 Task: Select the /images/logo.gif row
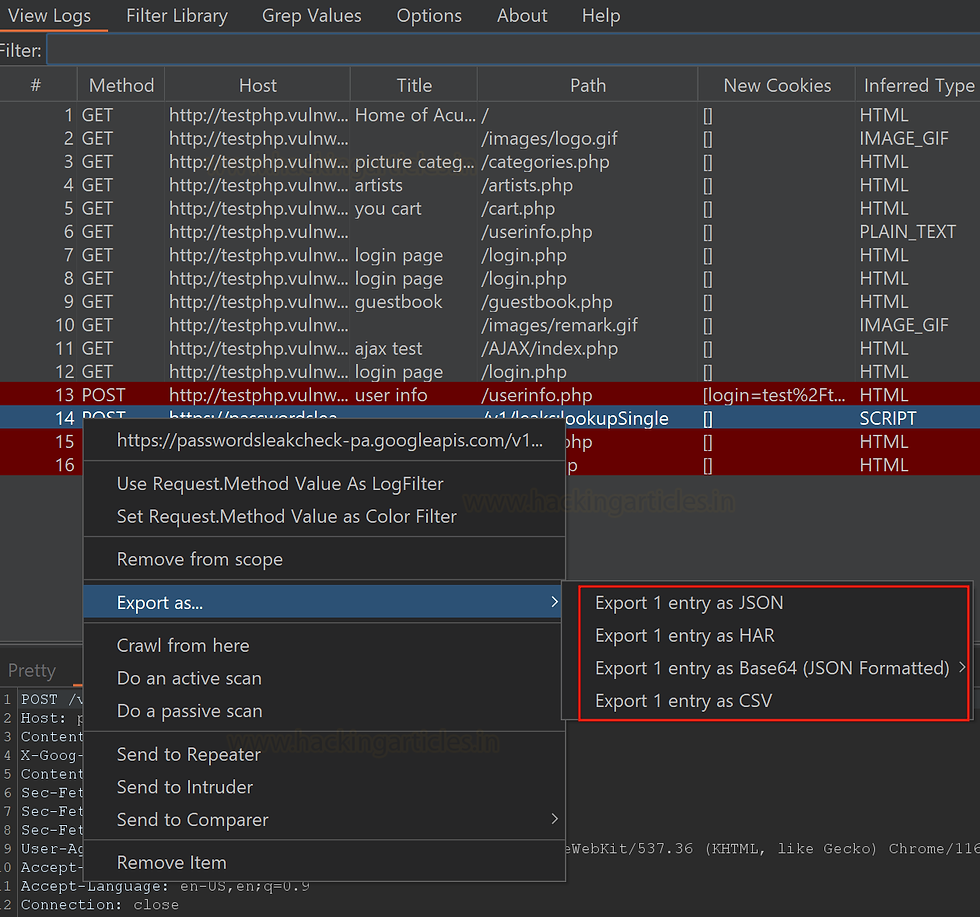click(490, 138)
